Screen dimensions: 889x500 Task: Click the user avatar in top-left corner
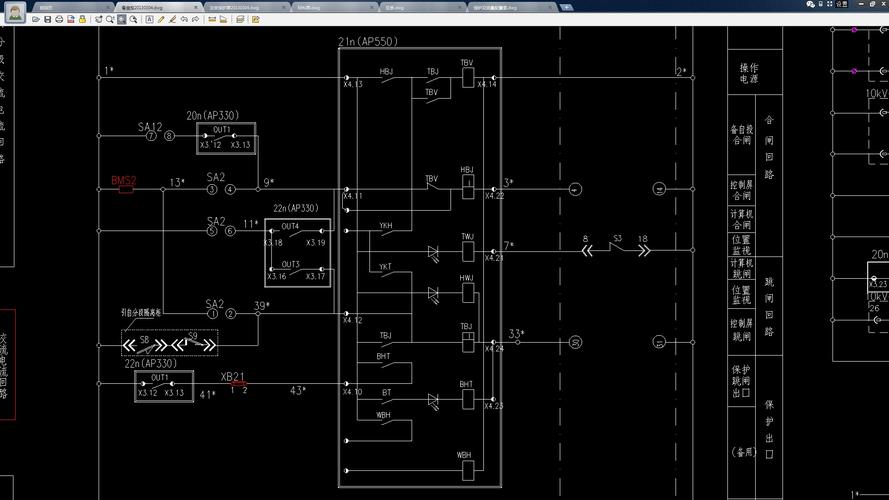pos(14,12)
